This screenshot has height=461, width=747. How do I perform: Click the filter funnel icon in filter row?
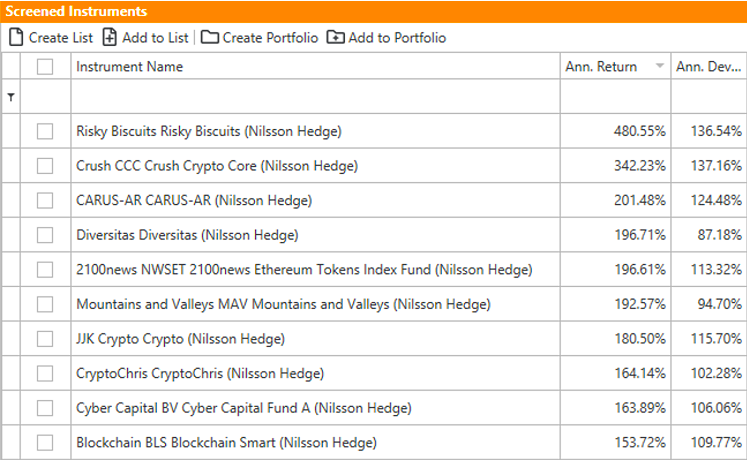11,97
